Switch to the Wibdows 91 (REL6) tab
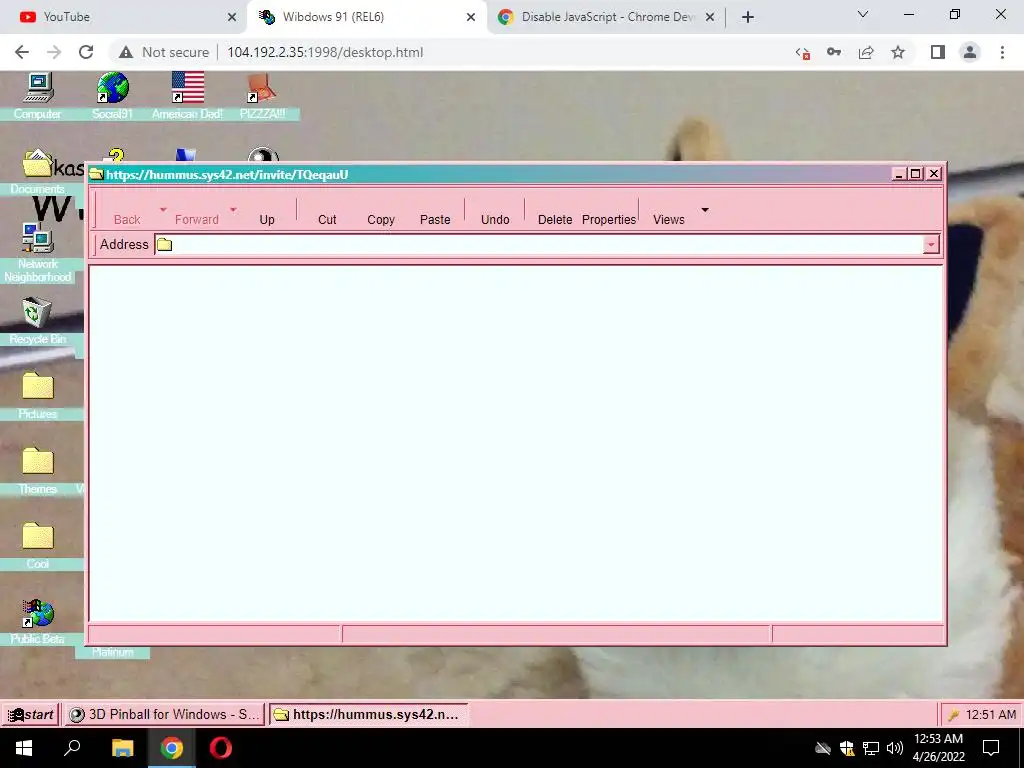Image resolution: width=1024 pixels, height=768 pixels. pyautogui.click(x=367, y=17)
